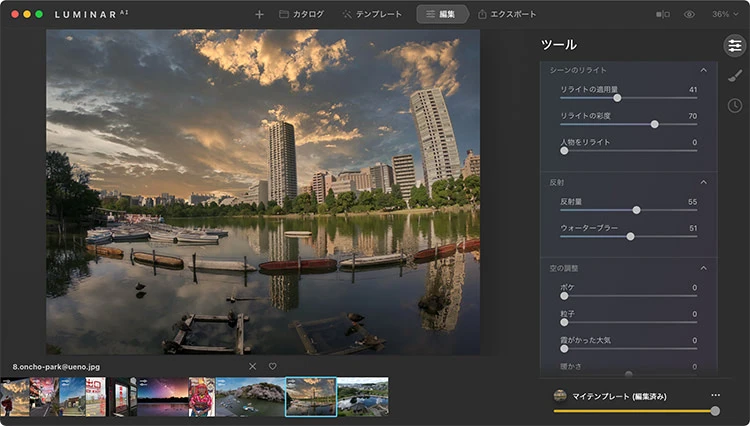Open the three-dot menu beside マイテンプレート
Screen dimensions: 750x426
click(x=715, y=396)
